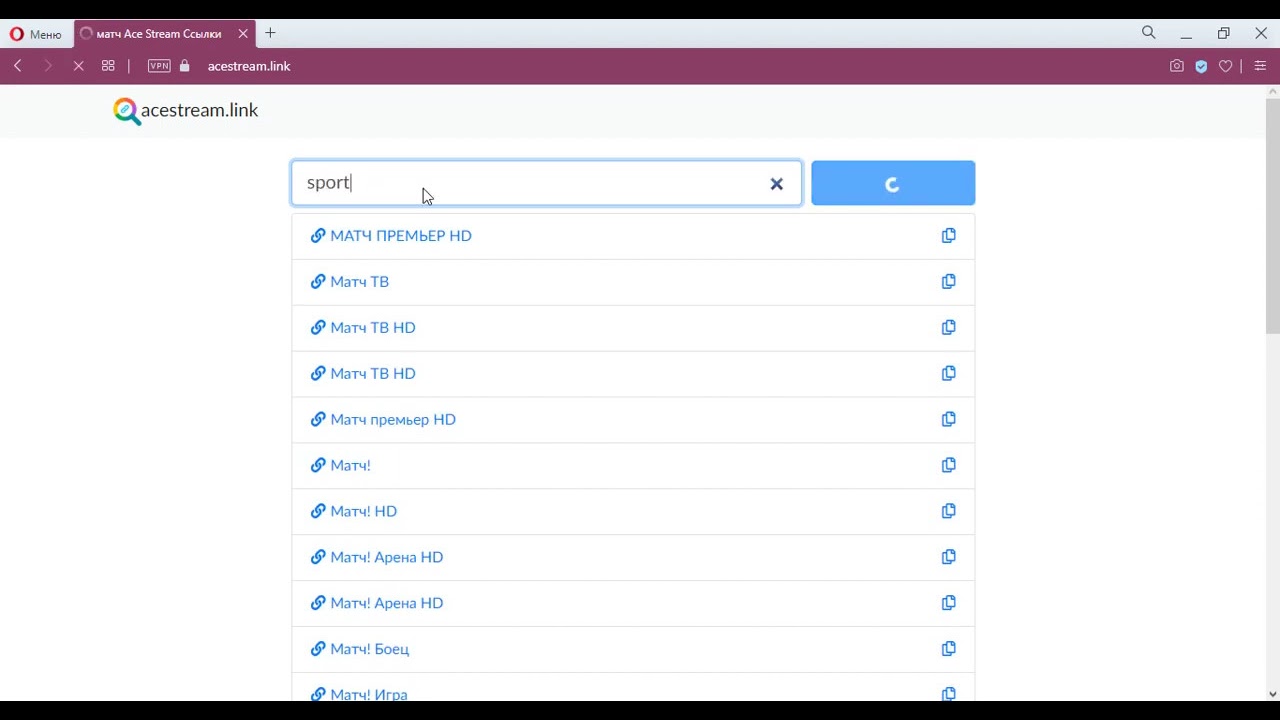Click the page vertical scrollbar thumb
Viewport: 1280px width, 720px height.
pyautogui.click(x=1272, y=215)
